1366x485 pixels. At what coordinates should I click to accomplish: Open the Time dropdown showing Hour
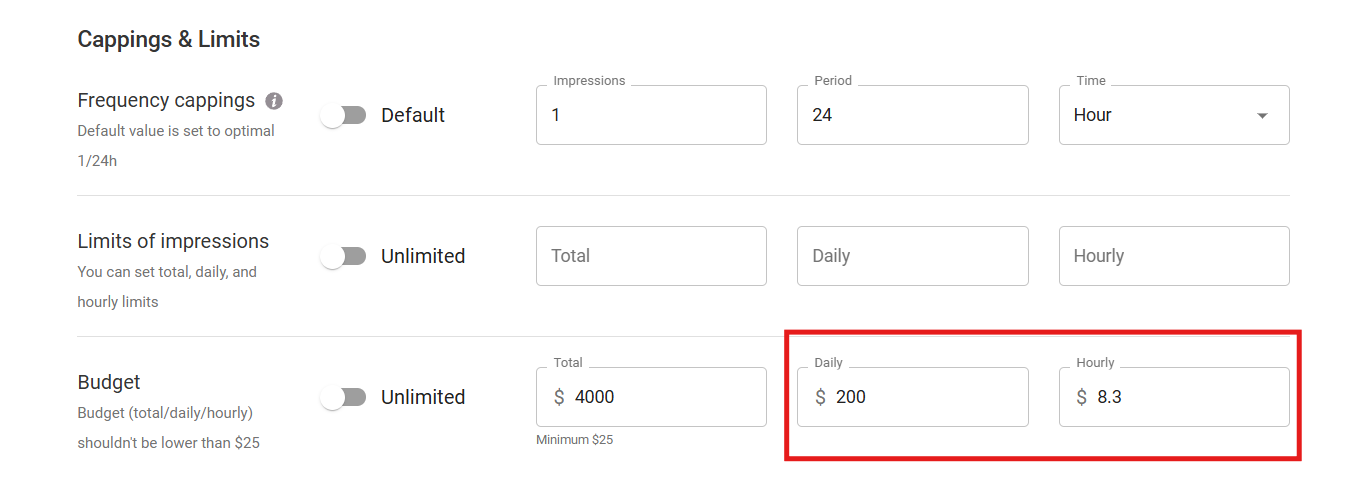coord(1173,115)
